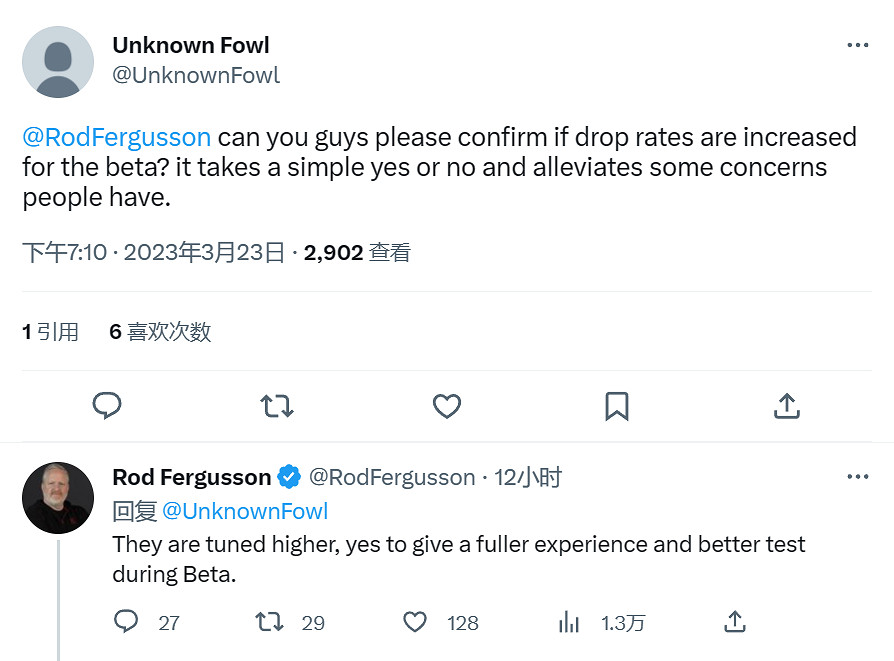Click Rod Fergusson's verified badge
This screenshot has height=661, width=894.
[289, 477]
